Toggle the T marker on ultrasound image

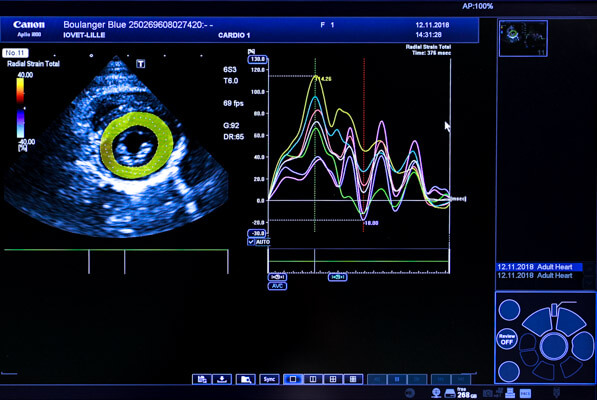tap(140, 64)
